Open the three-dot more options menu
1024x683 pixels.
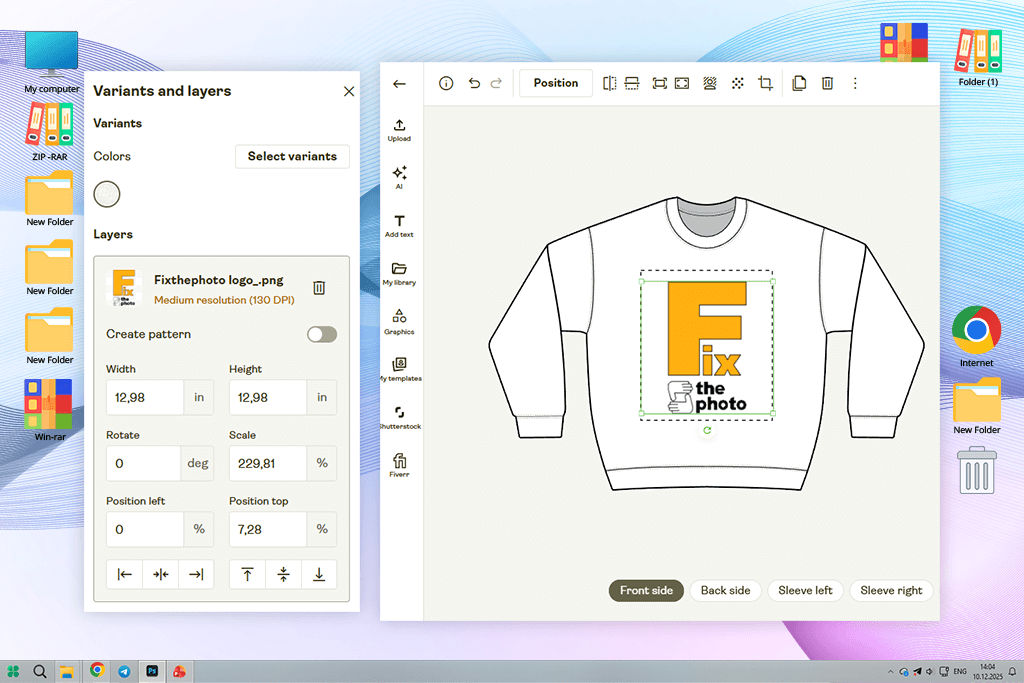point(855,83)
